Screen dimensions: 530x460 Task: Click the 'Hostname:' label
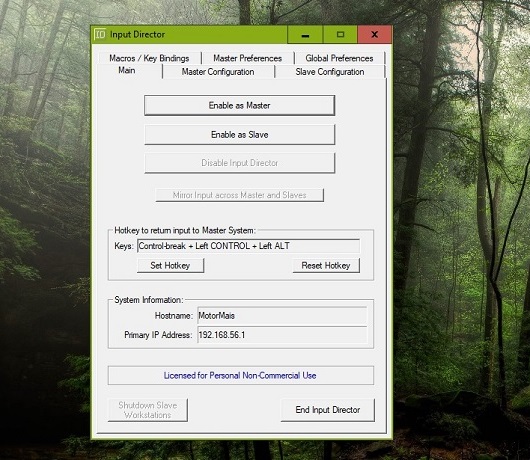coord(174,316)
